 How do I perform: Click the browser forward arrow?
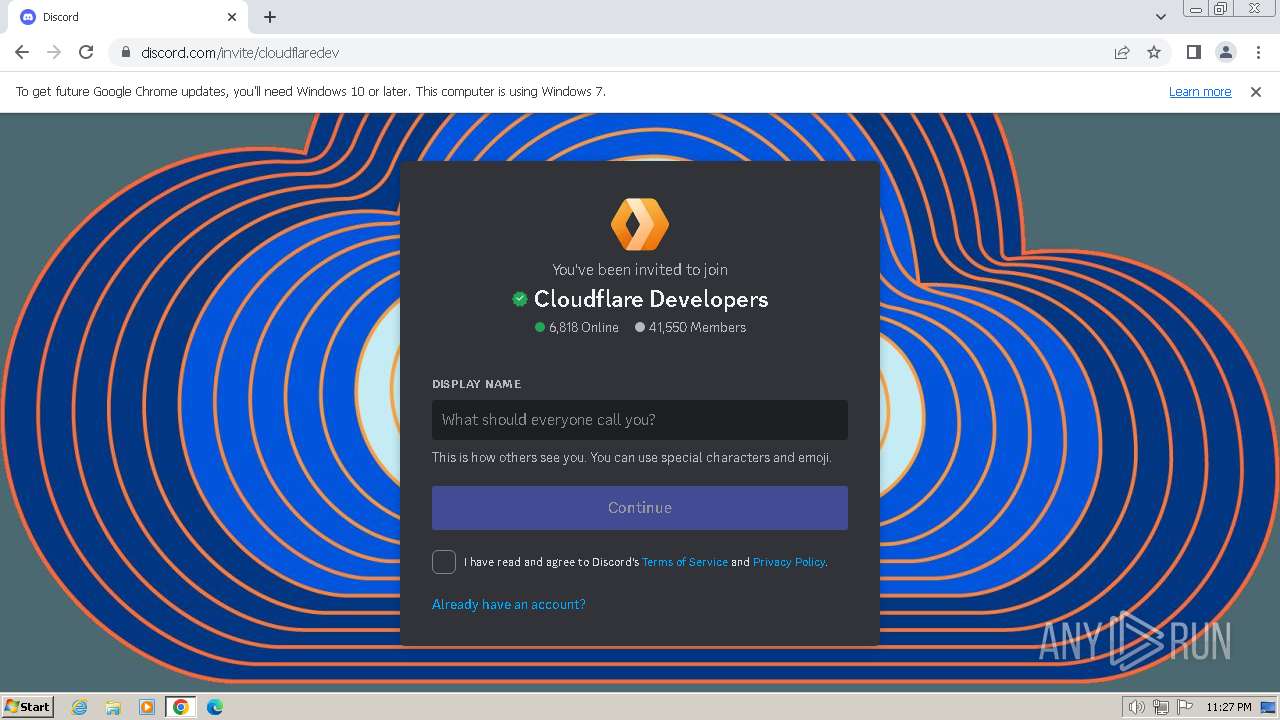point(54,52)
